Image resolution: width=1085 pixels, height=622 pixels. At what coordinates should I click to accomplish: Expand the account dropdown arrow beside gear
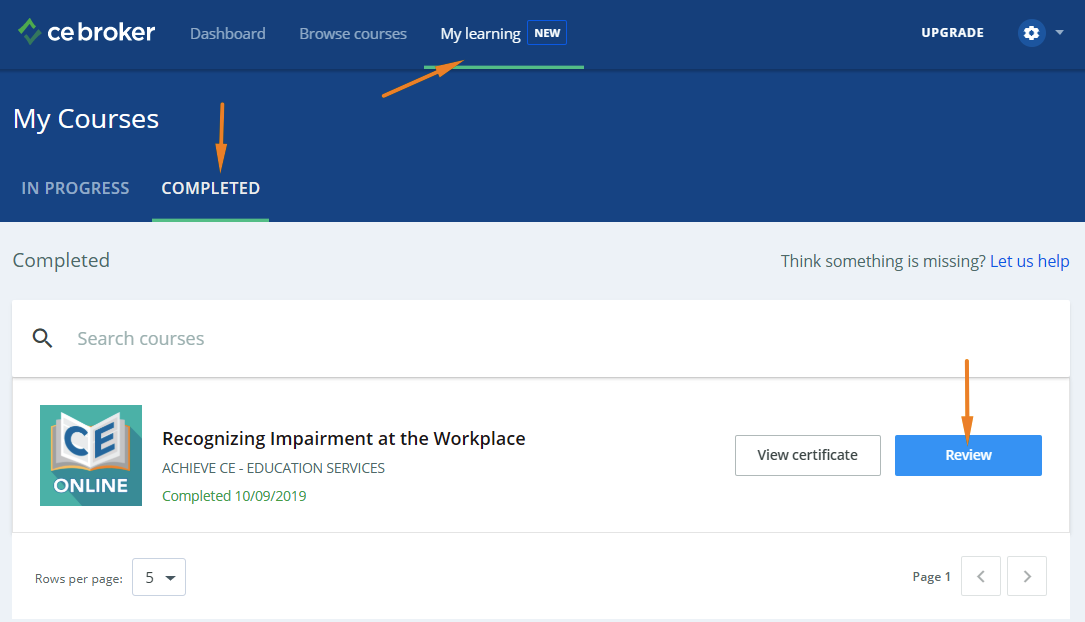(1059, 33)
